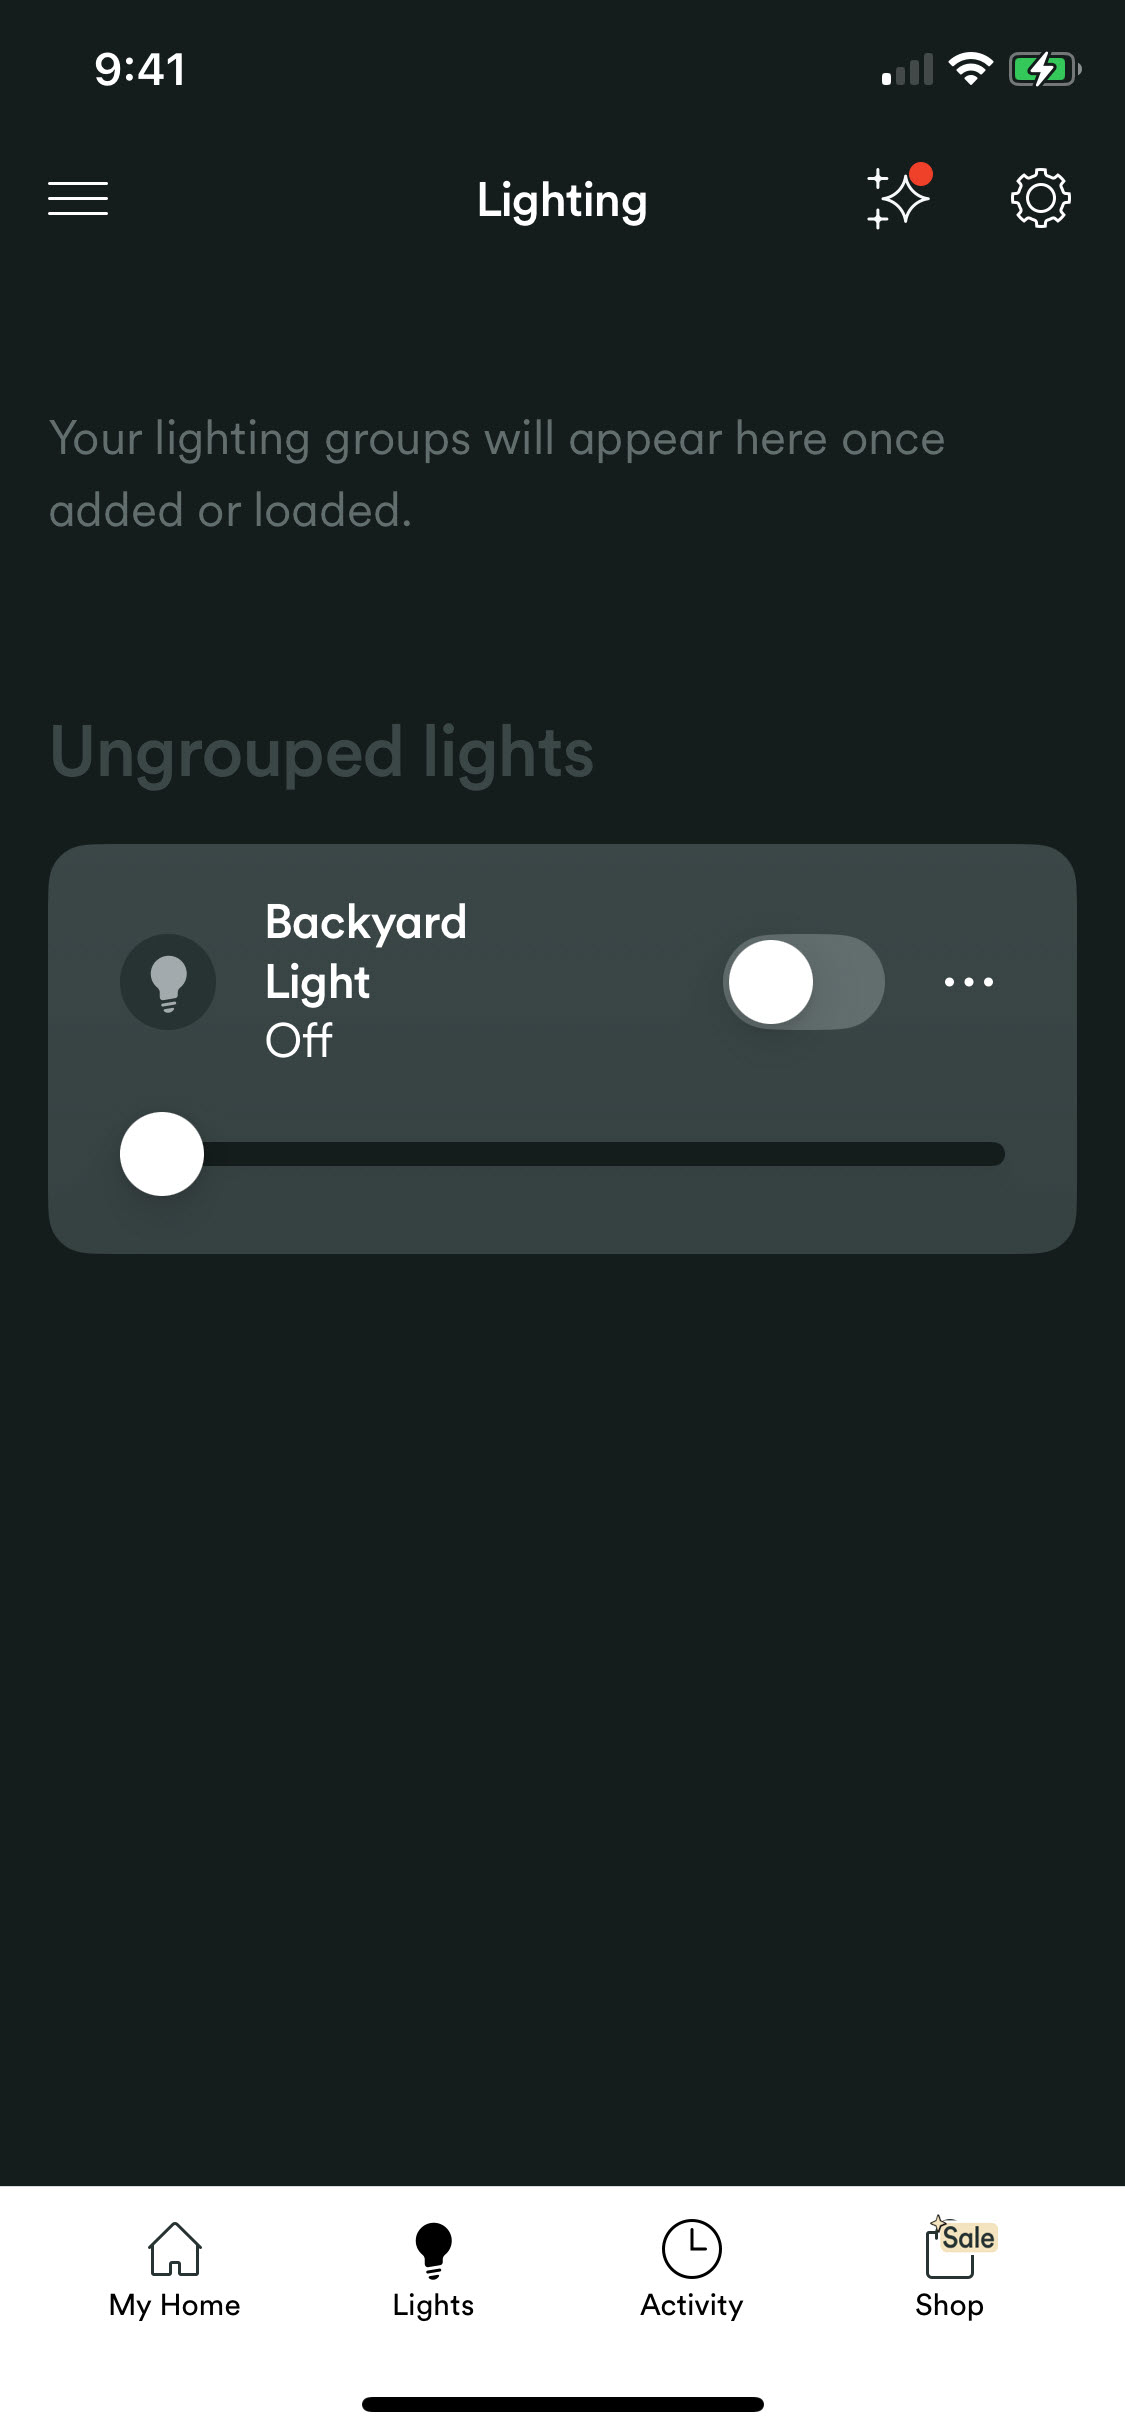
Task: Tap the Activity clock icon
Action: click(691, 2248)
